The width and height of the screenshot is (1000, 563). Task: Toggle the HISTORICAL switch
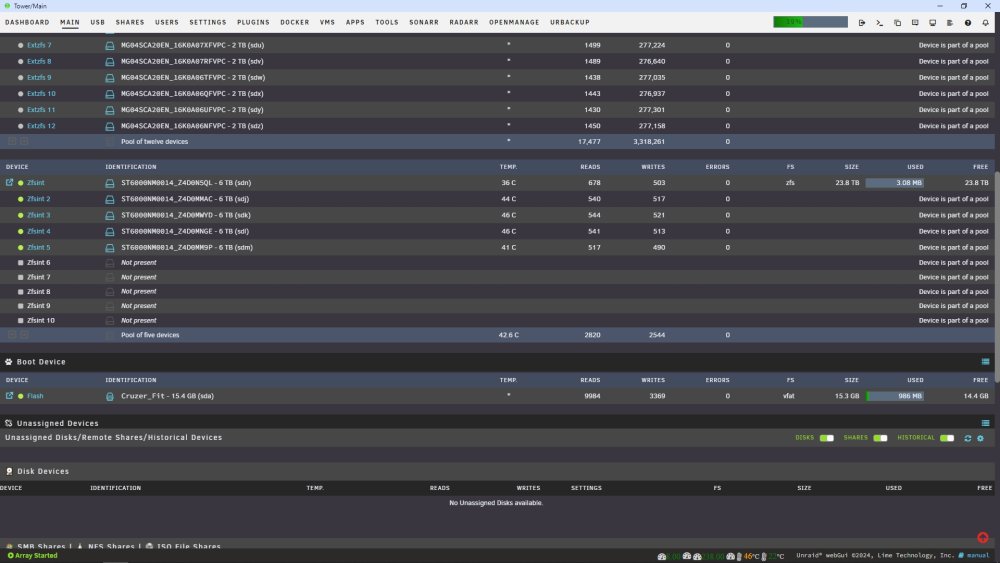(947, 438)
